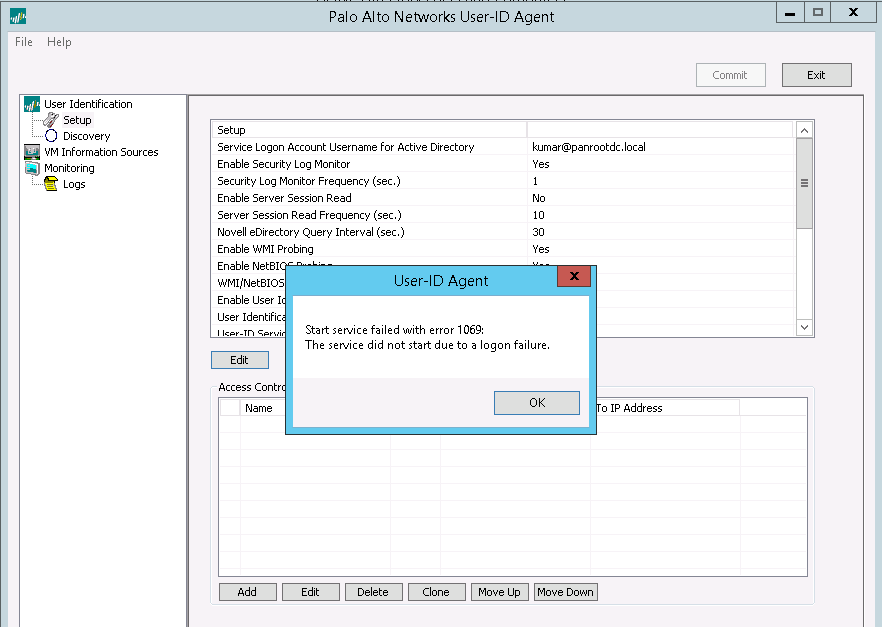The width and height of the screenshot is (882, 627).
Task: Open the File menu
Action: 22,42
